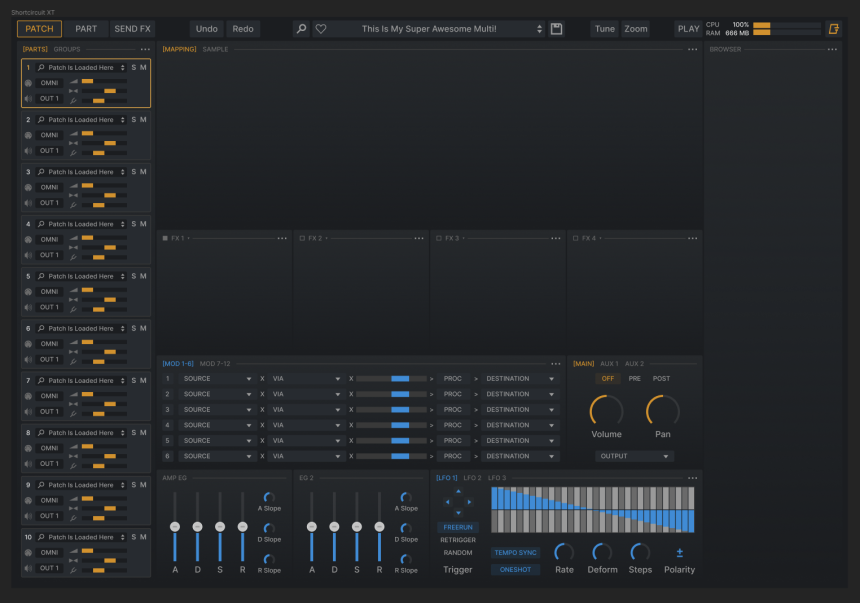Open the three-dot menu of Browser panel
The image size is (860, 603).
click(x=833, y=49)
